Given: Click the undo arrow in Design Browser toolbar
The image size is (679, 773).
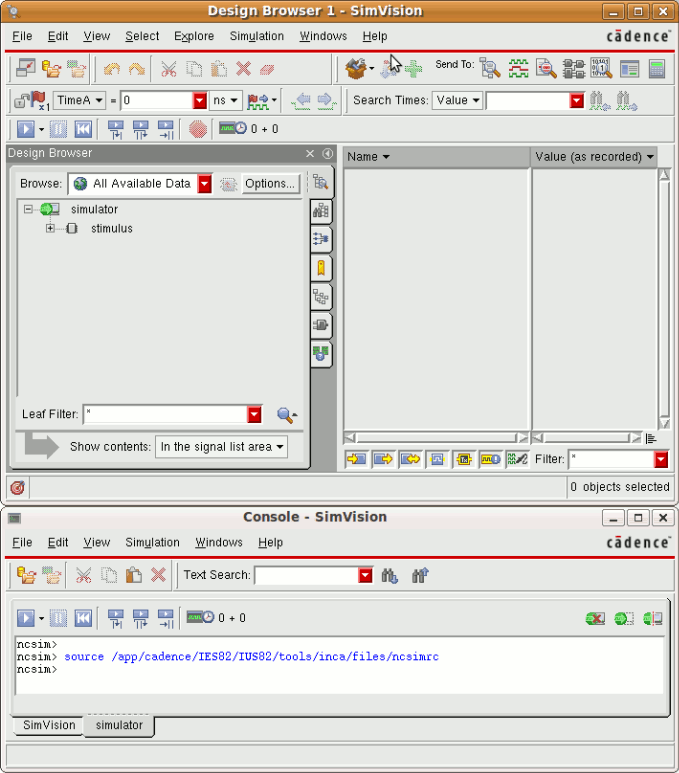Looking at the screenshot, I should tap(112, 69).
